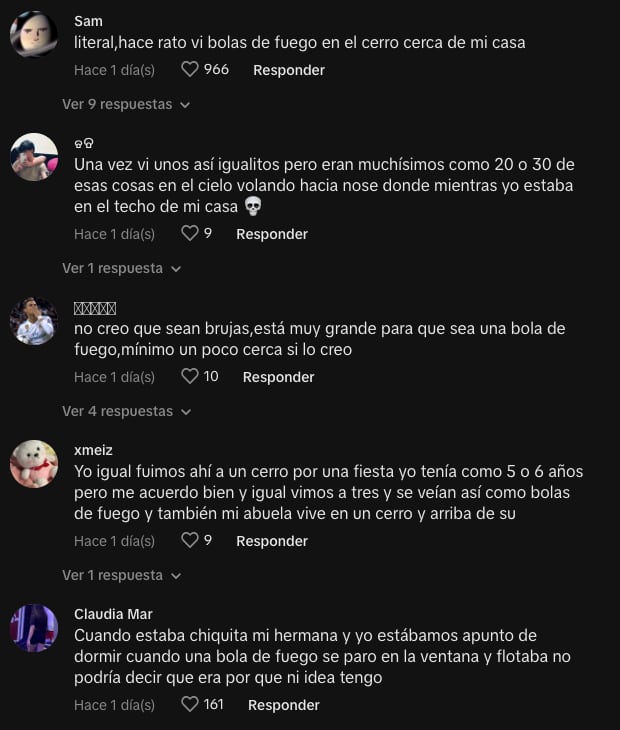Heart xmeiz's comment about the cerro
Image resolution: width=620 pixels, height=730 pixels.
click(189, 540)
